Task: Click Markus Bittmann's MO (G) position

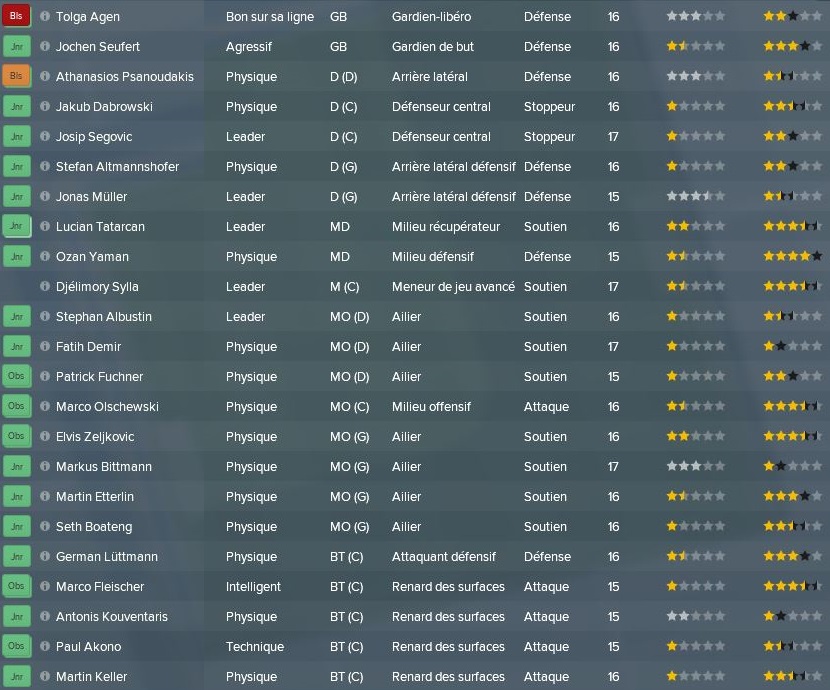Action: (349, 467)
